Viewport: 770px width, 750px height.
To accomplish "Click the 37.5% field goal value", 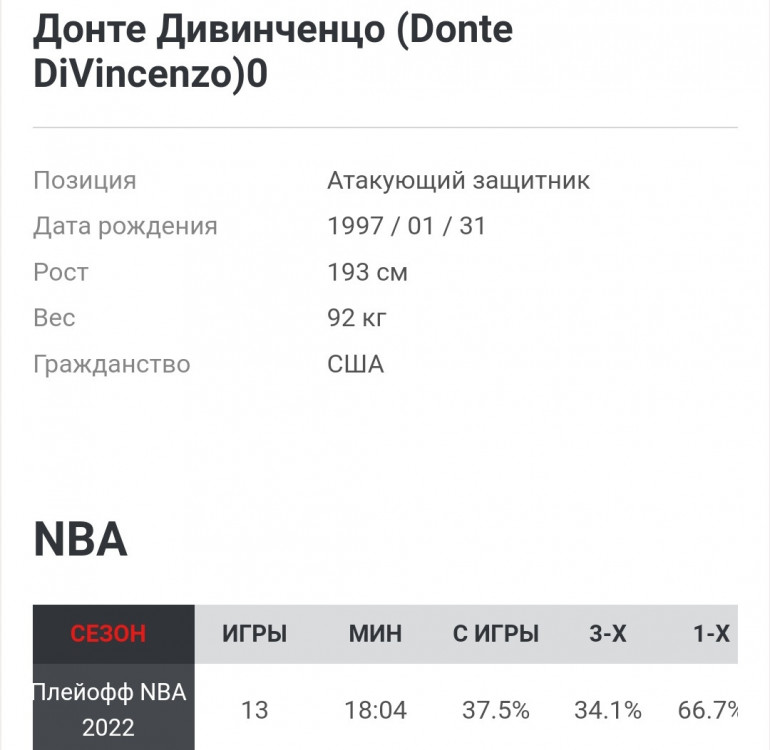I will pos(495,710).
